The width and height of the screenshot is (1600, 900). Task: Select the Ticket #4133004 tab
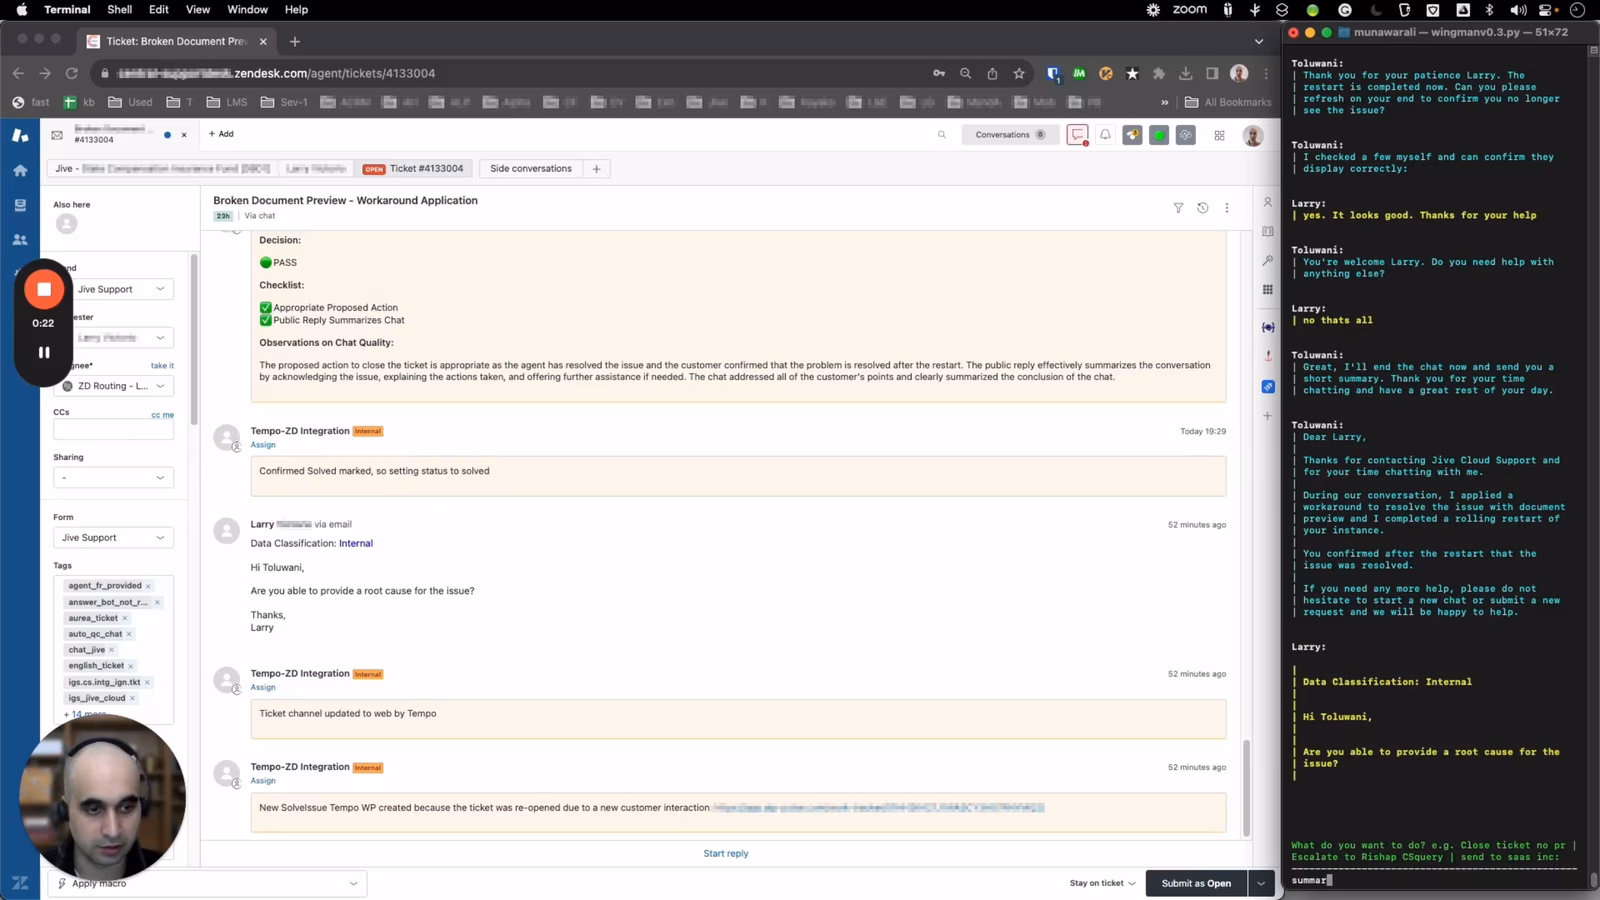tap(413, 169)
